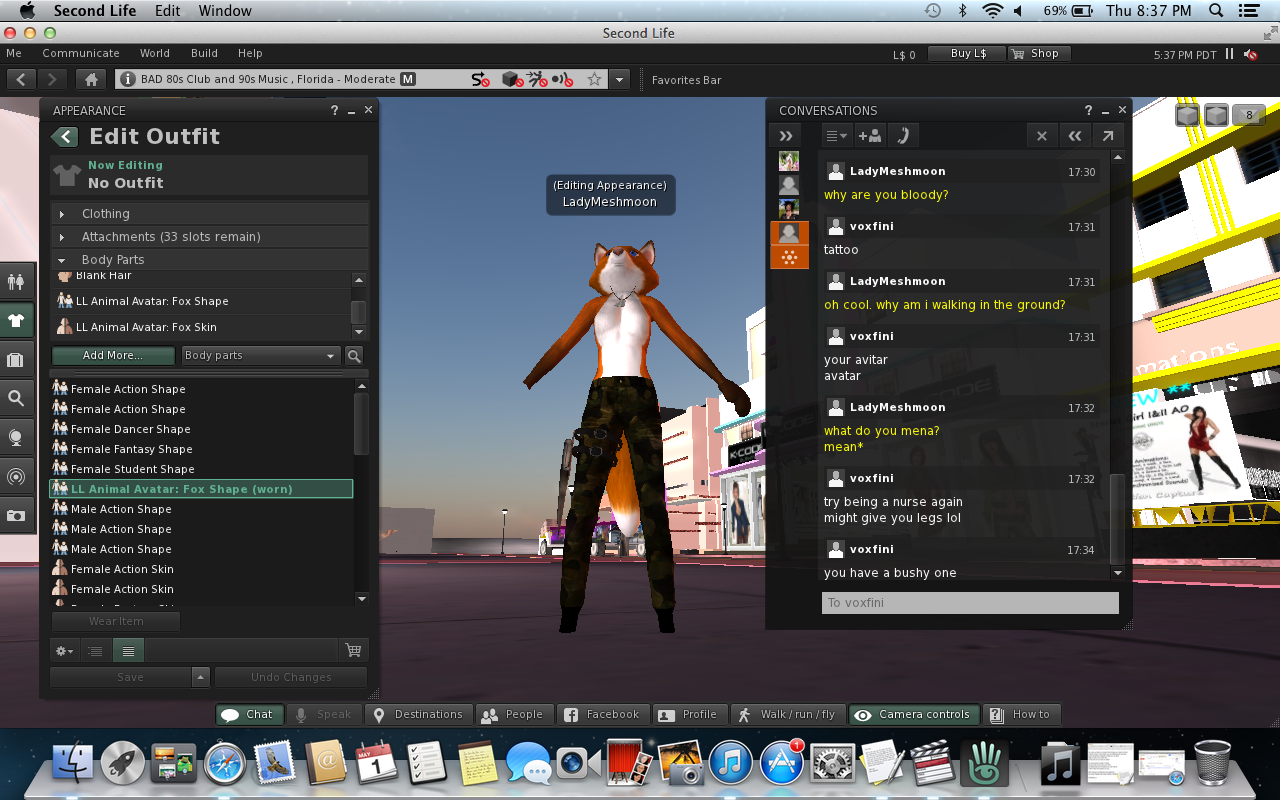Click the no-build cube icon in location bar
This screenshot has height=800, width=1280.
click(510, 79)
